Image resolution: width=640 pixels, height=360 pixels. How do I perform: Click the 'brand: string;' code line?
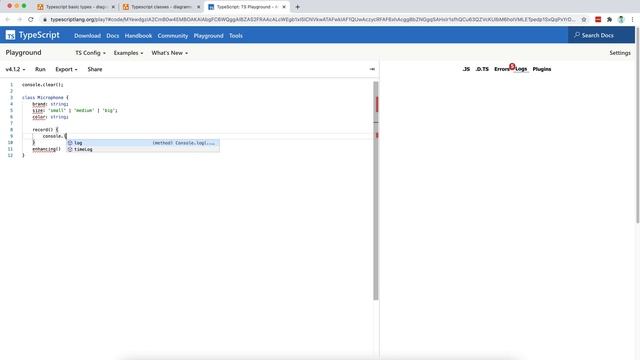[x=50, y=104]
